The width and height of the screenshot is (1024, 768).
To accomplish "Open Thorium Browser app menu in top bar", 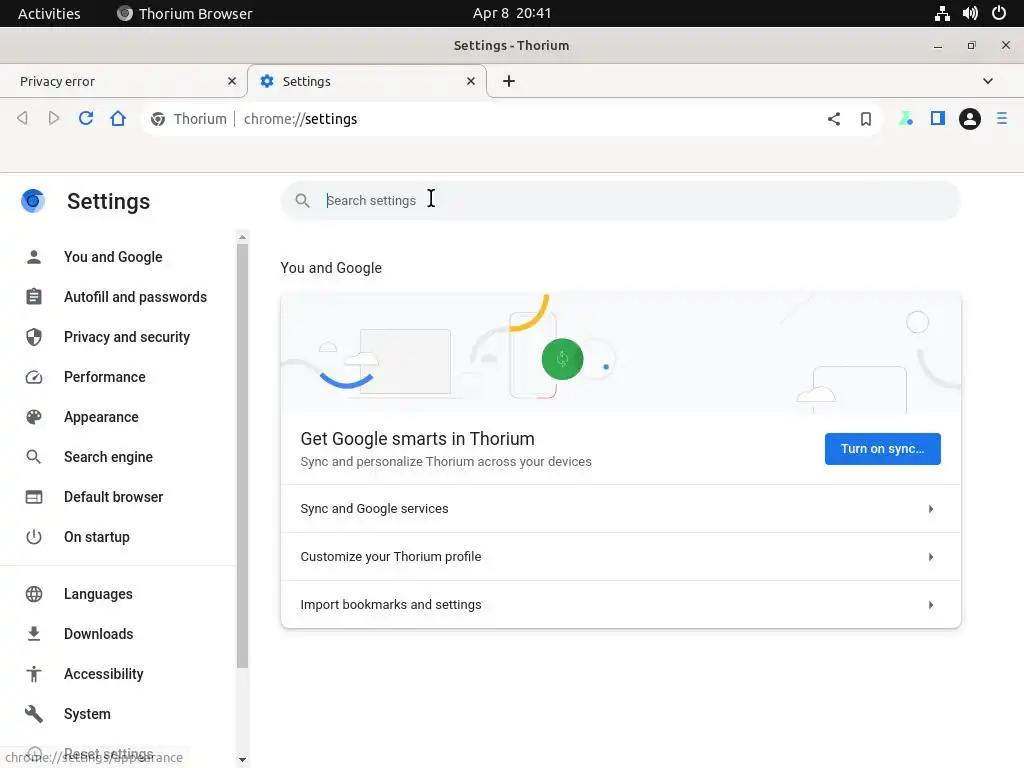I will tap(185, 13).
